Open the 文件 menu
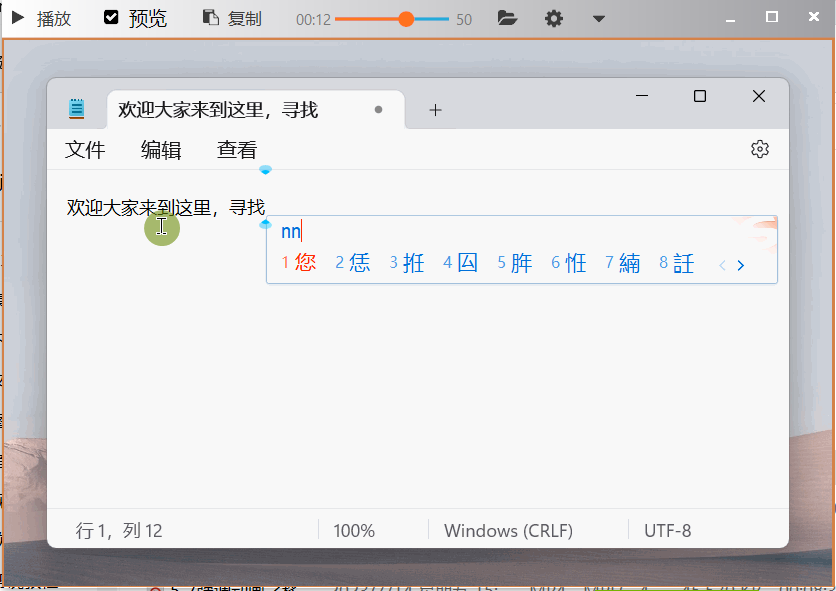Viewport: 836px width, 591px height. pyautogui.click(x=85, y=150)
